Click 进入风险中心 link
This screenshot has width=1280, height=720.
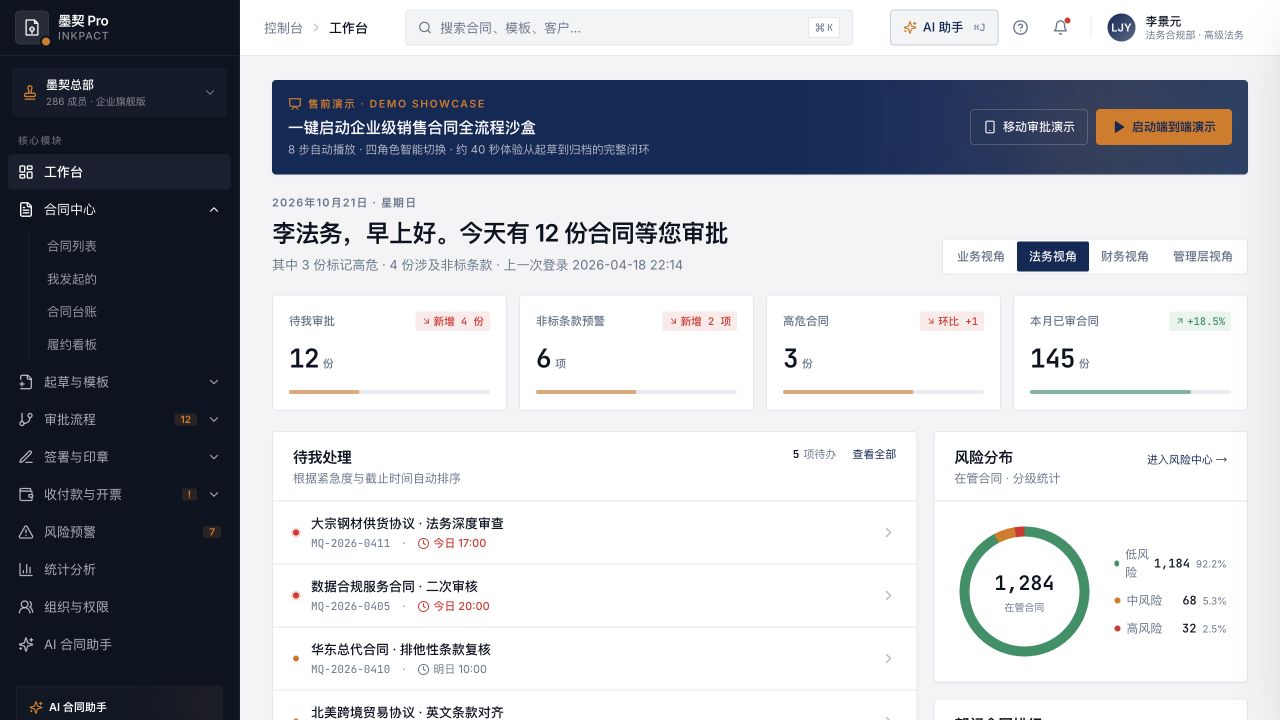tap(1187, 460)
